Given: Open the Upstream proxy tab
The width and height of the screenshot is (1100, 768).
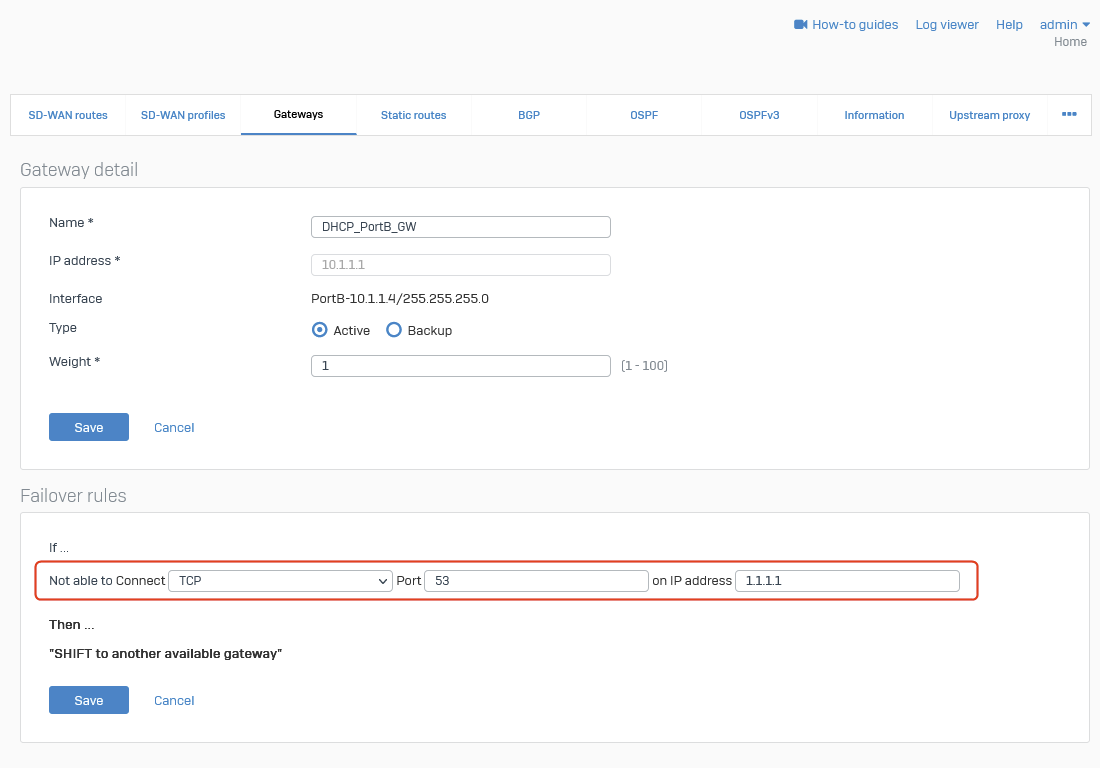Looking at the screenshot, I should pyautogui.click(x=989, y=115).
